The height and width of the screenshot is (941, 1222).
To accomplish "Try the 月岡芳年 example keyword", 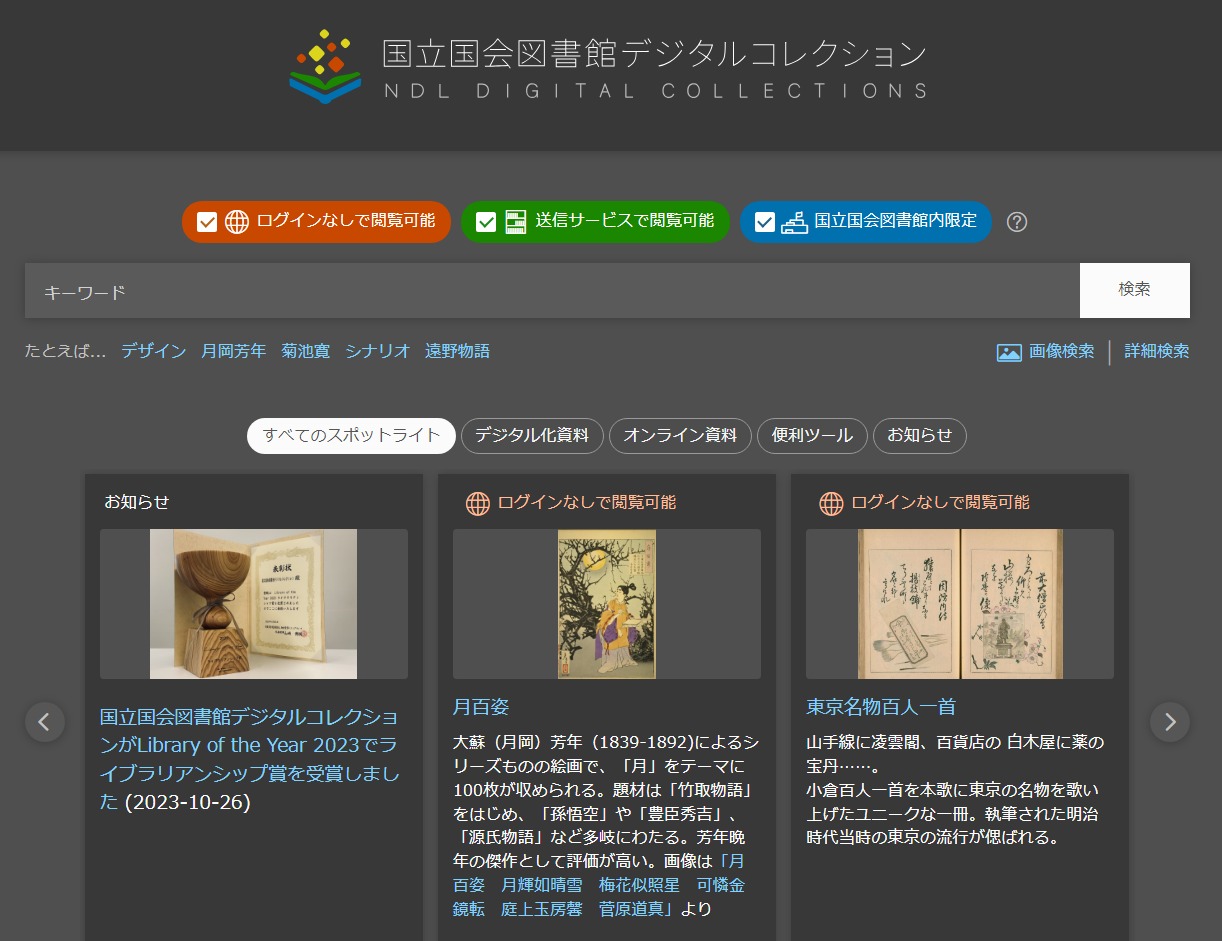I will tap(234, 351).
